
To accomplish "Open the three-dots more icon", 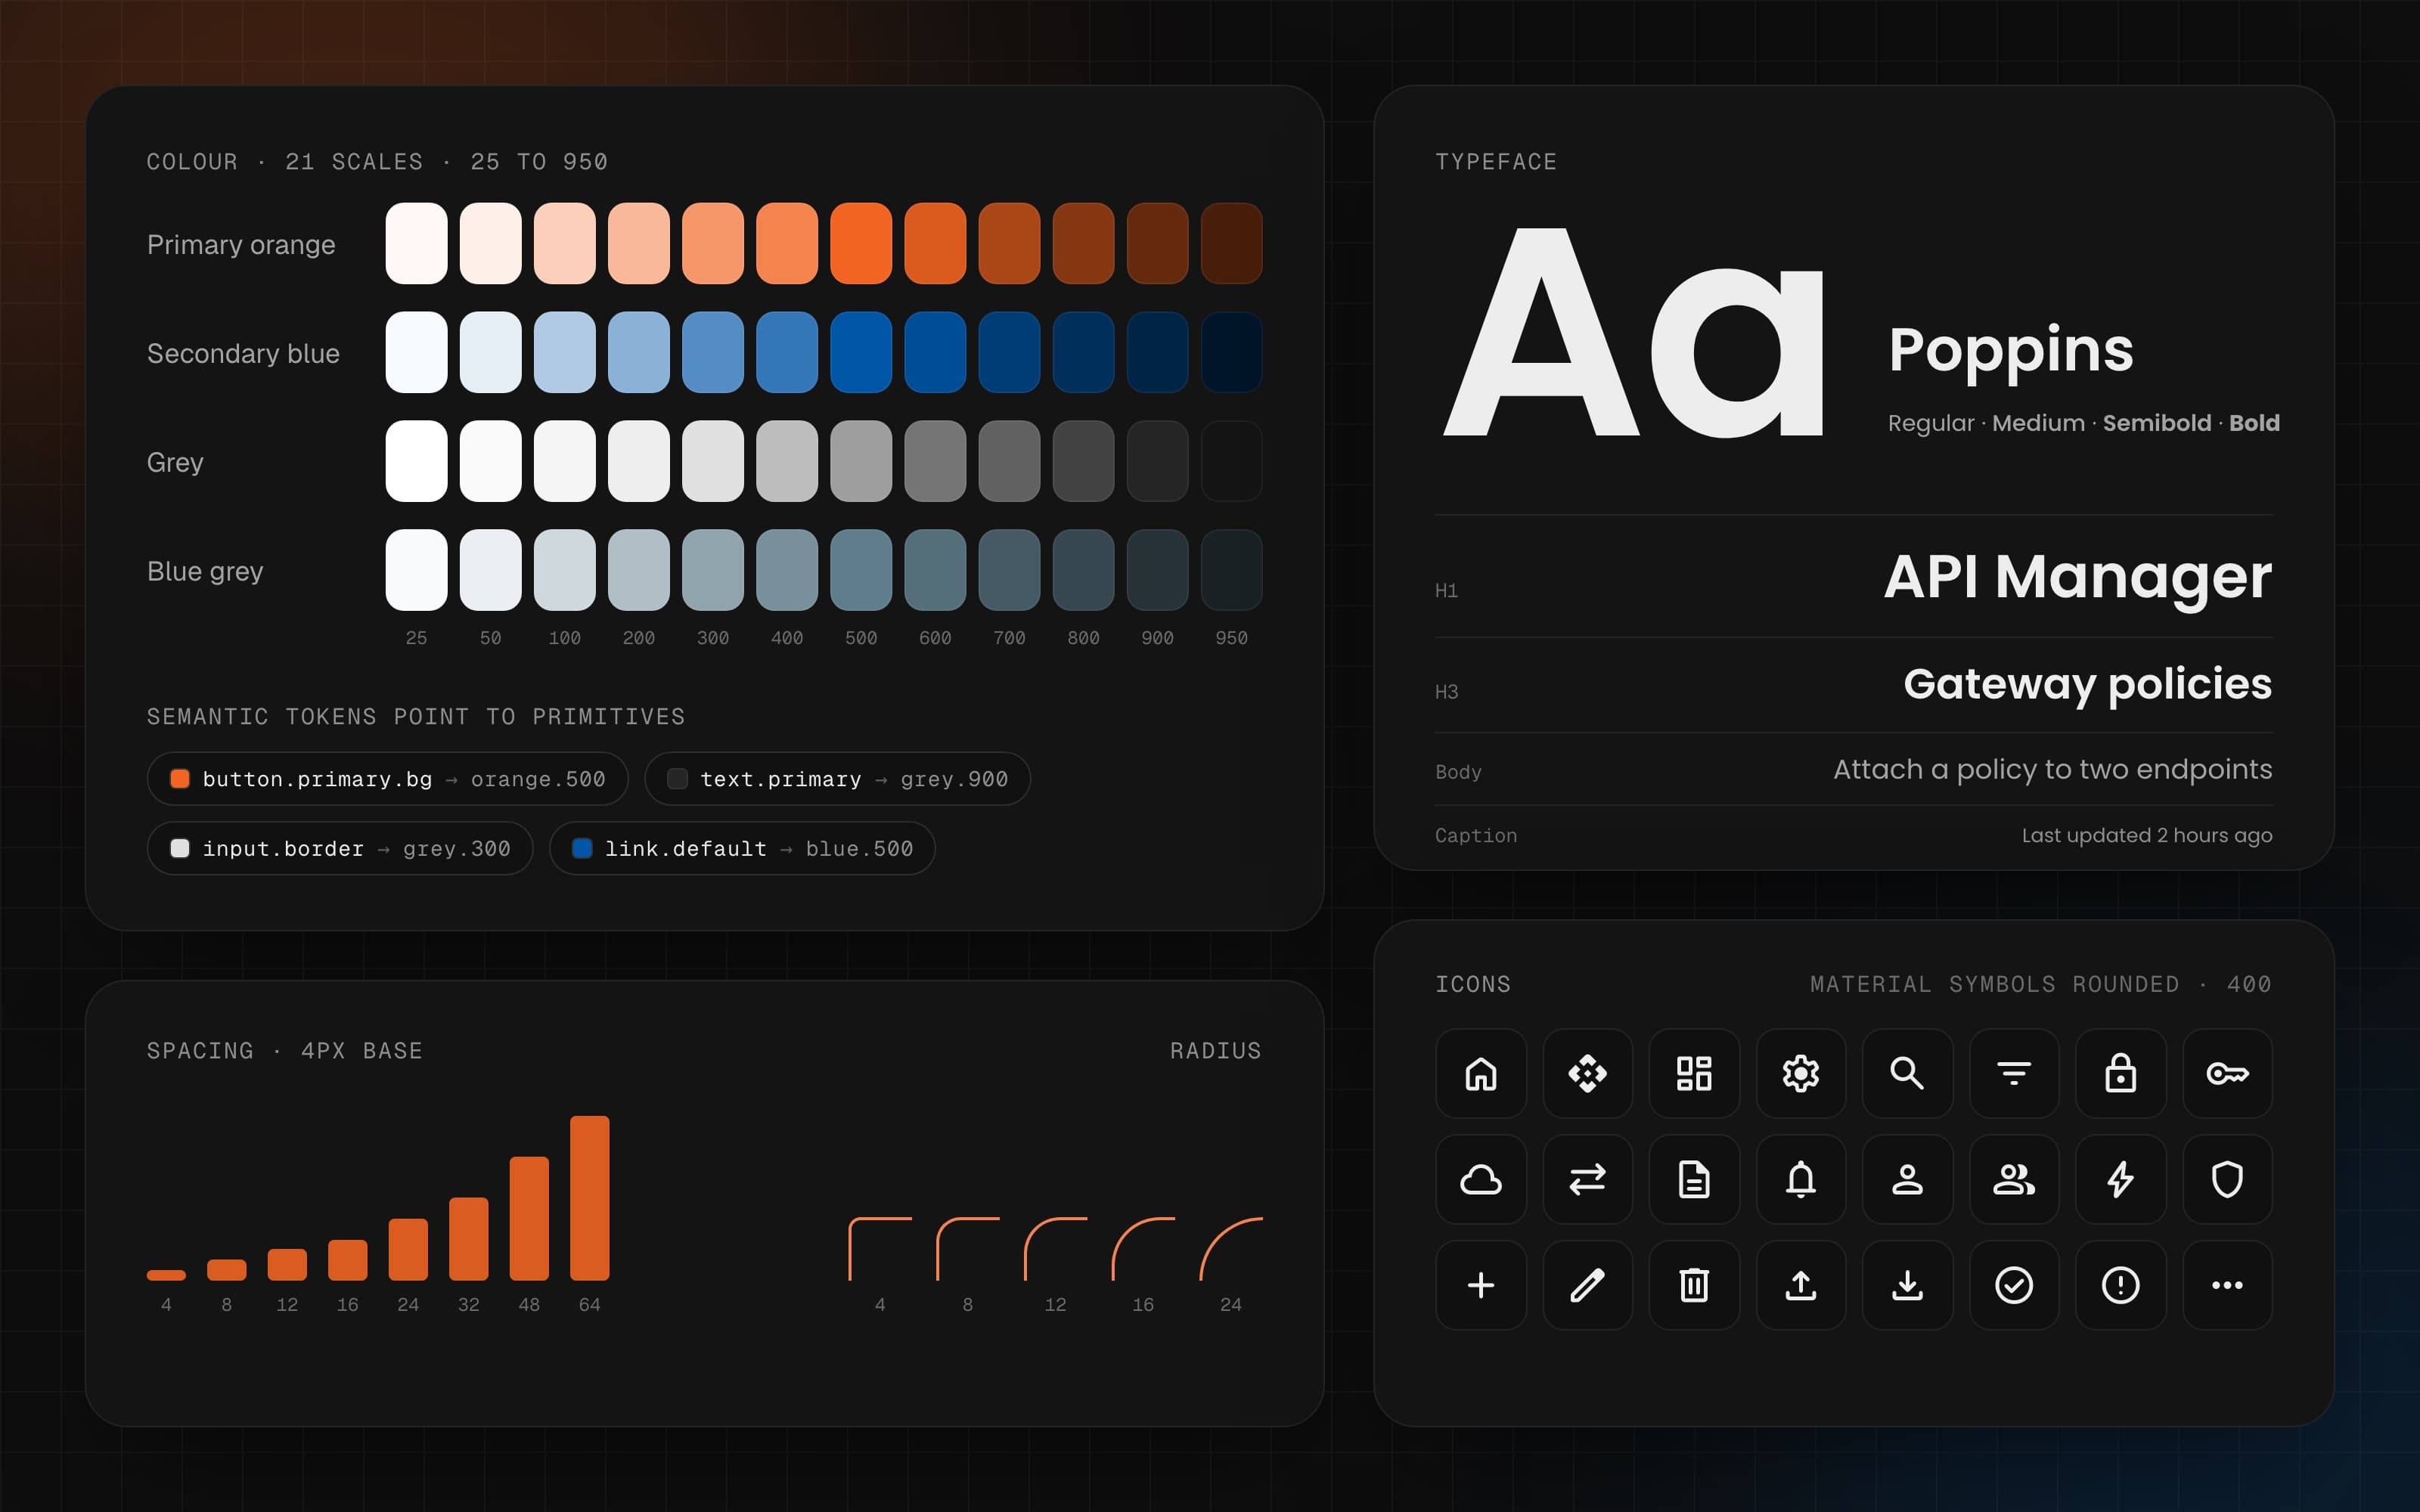I will (x=2227, y=1285).
